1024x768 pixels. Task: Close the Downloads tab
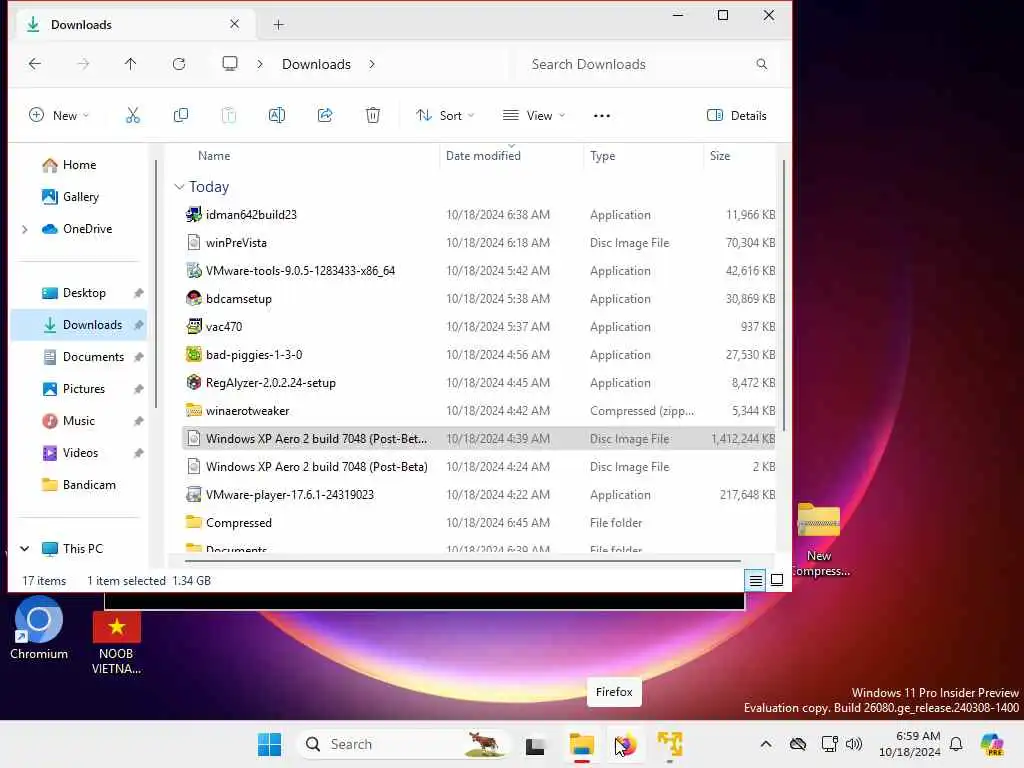tap(234, 24)
